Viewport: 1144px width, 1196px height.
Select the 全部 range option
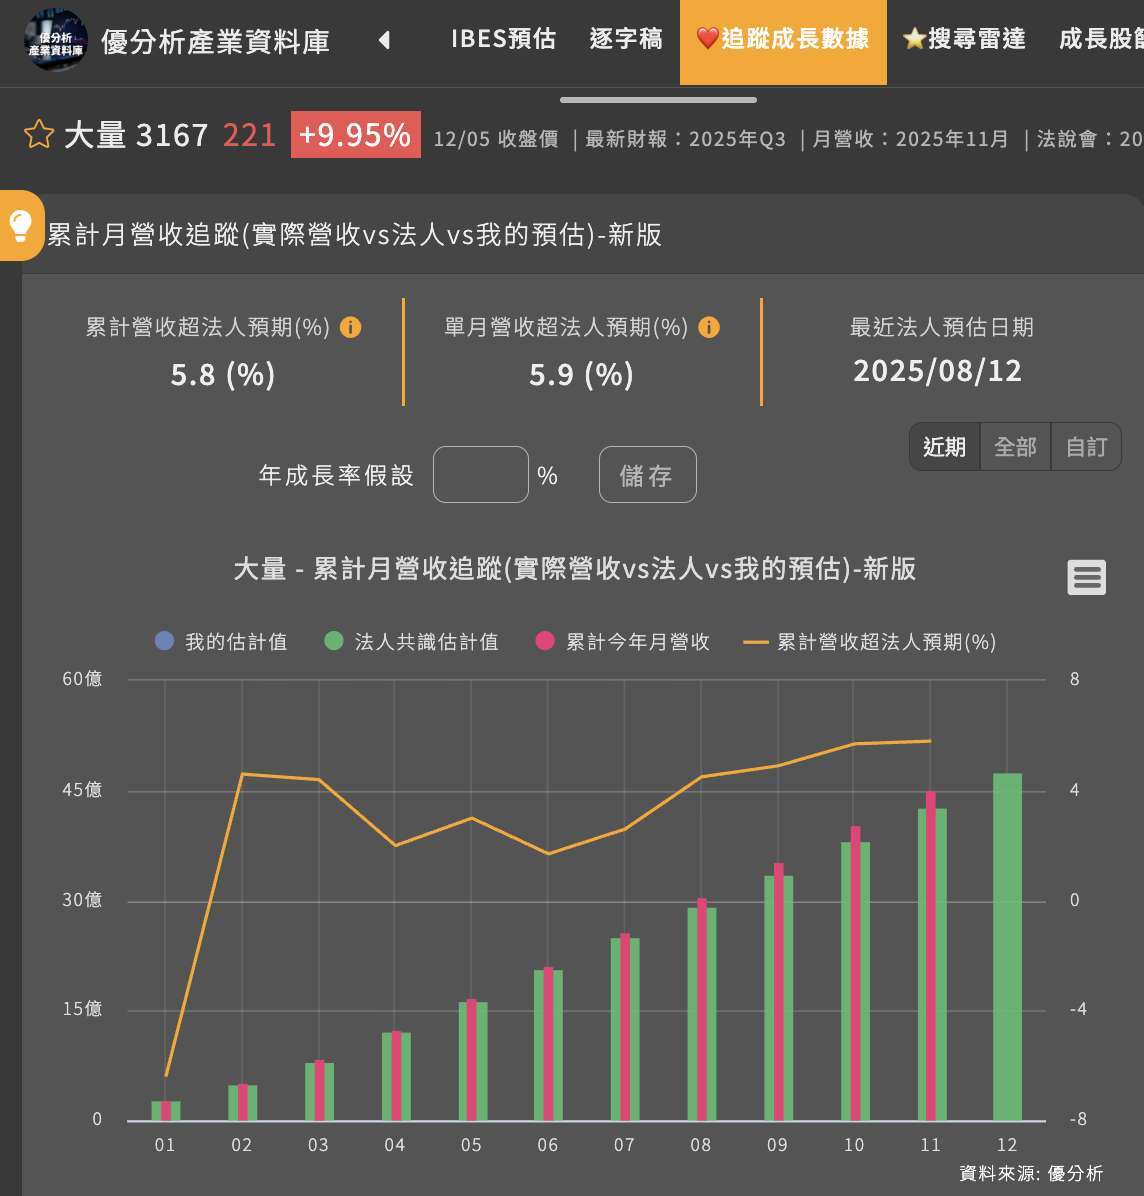[1015, 447]
